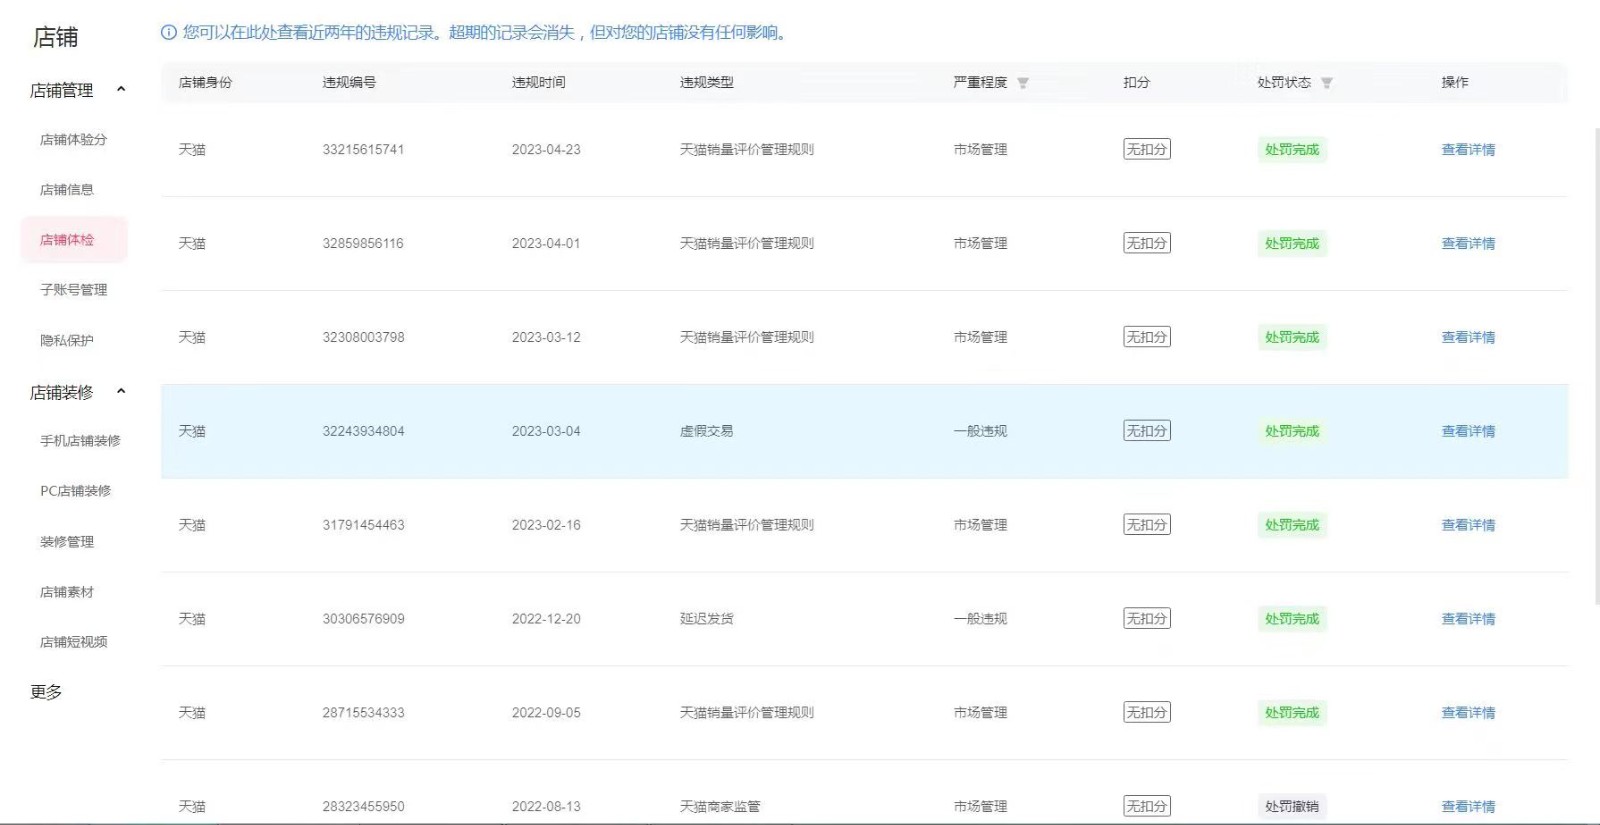
Task: Click the 处罚状态 filter funnel icon
Action: tap(1327, 83)
